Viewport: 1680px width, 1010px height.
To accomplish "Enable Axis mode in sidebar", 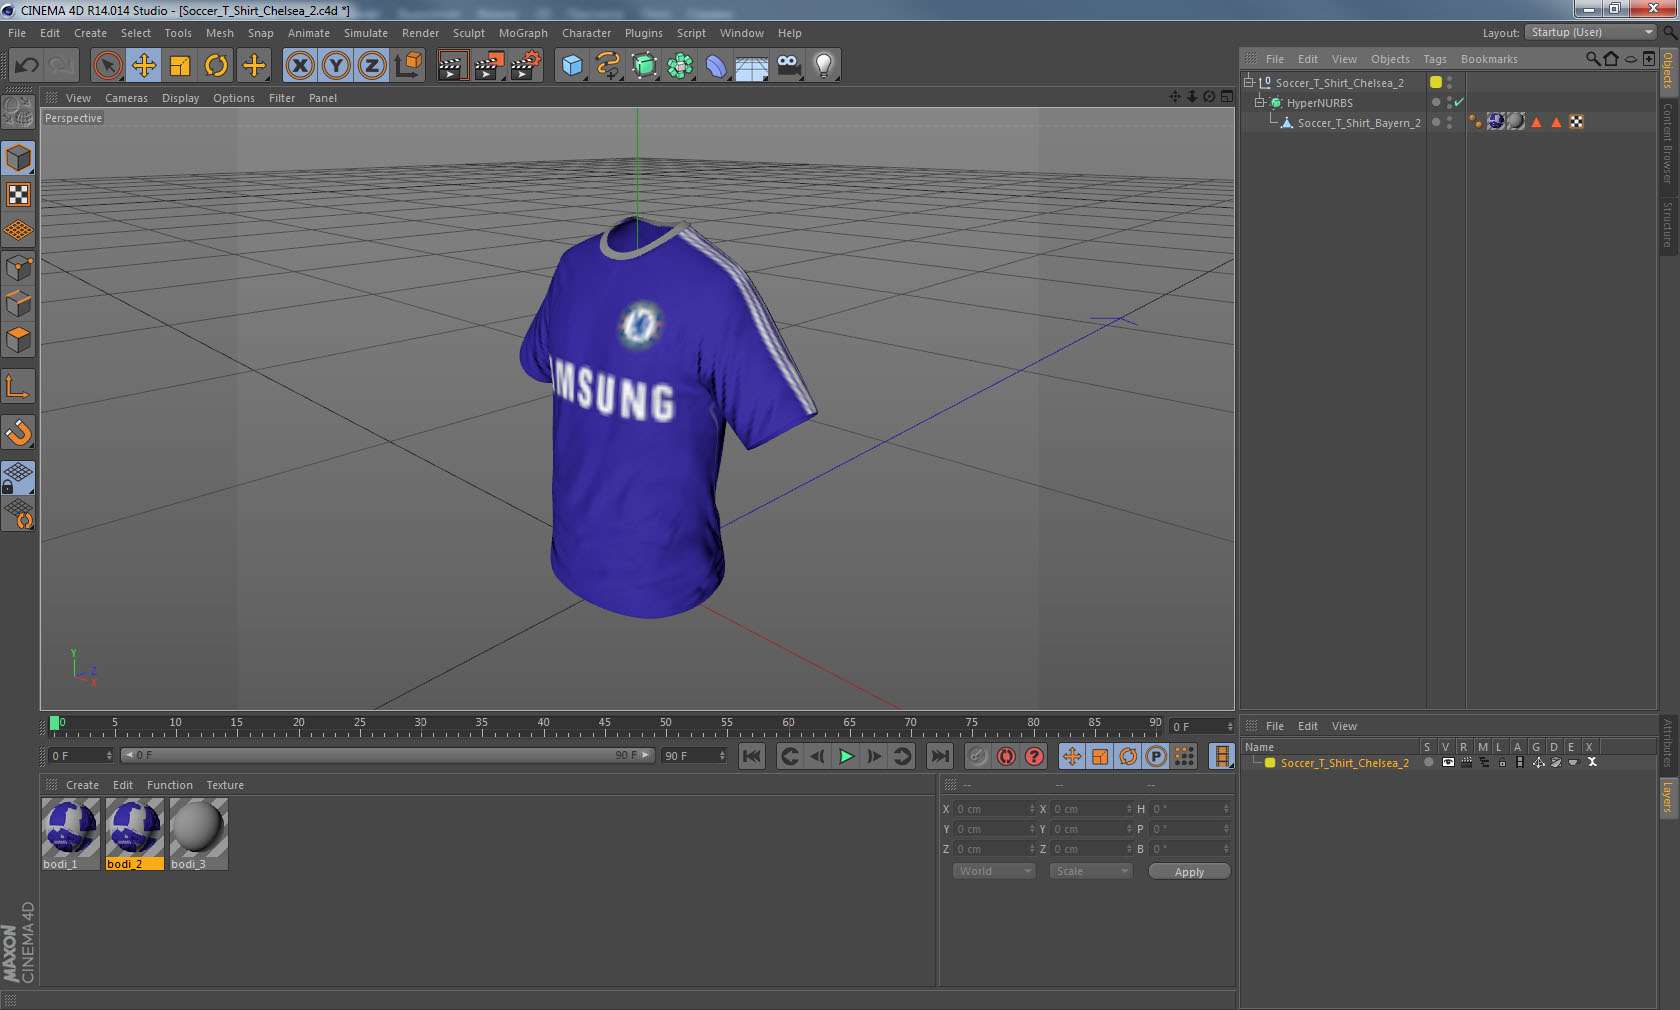I will tap(18, 386).
